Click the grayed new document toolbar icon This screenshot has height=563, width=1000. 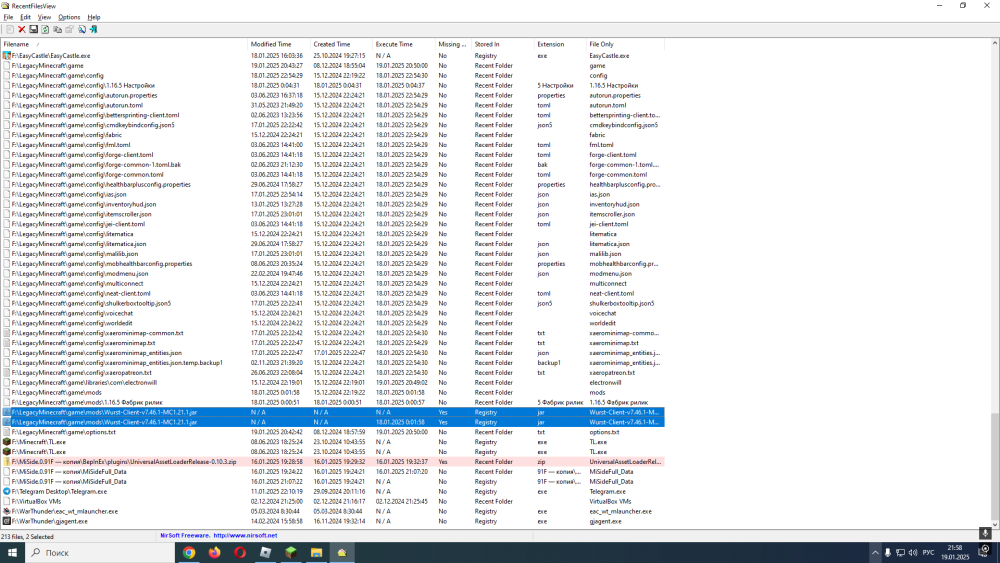(x=10, y=29)
